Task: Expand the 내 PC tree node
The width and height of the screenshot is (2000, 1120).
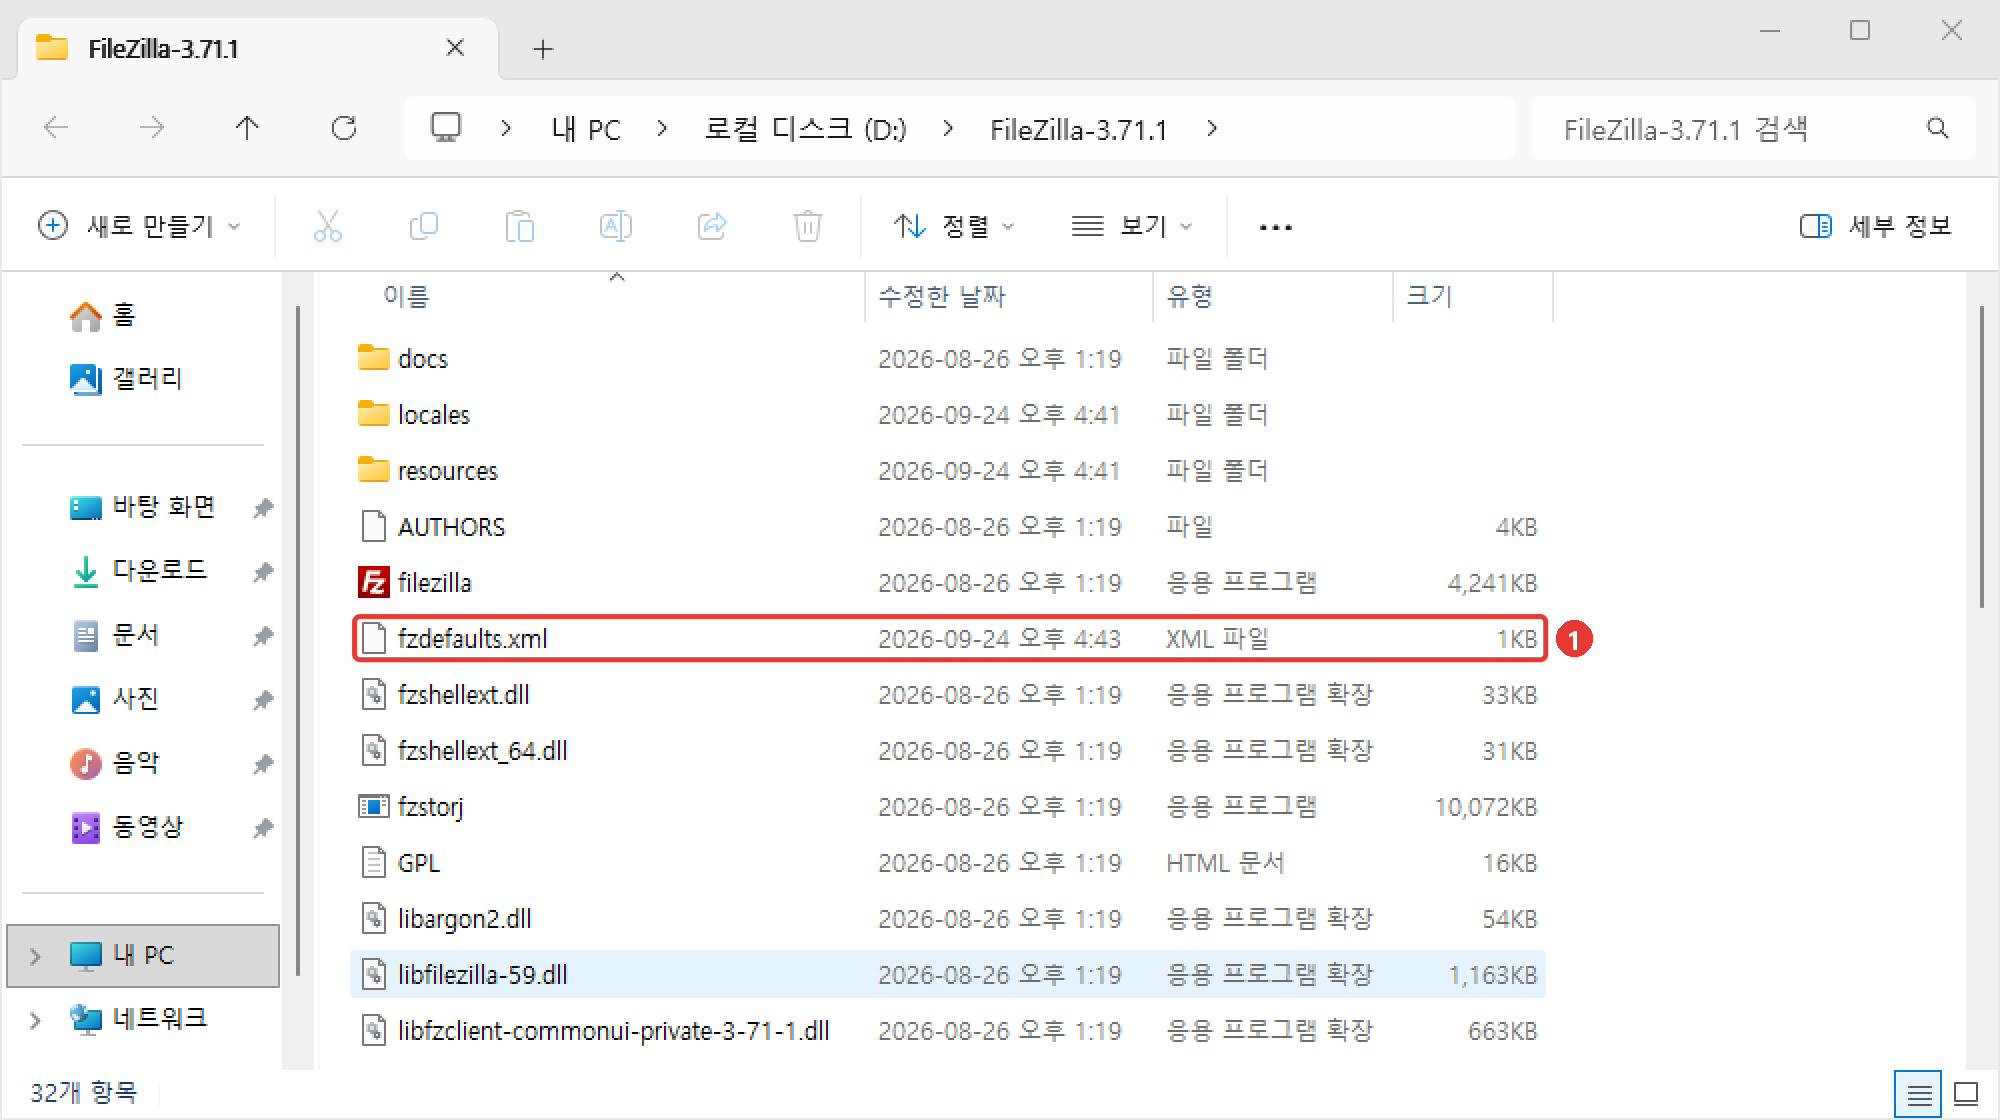Action: coord(35,956)
